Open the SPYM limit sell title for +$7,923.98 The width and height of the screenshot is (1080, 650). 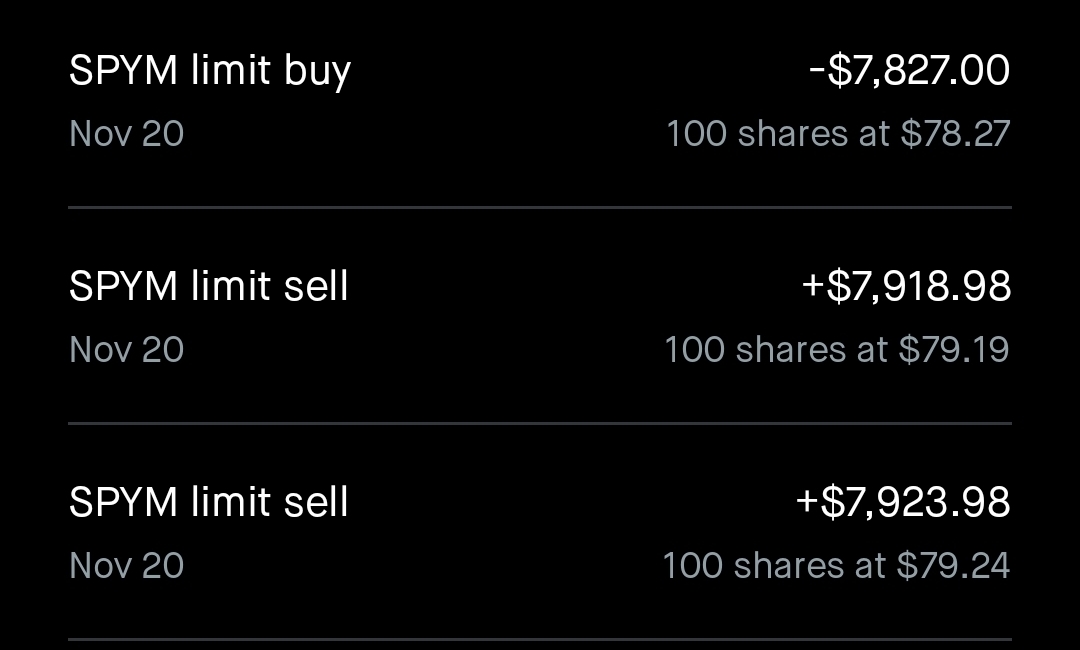click(x=209, y=502)
